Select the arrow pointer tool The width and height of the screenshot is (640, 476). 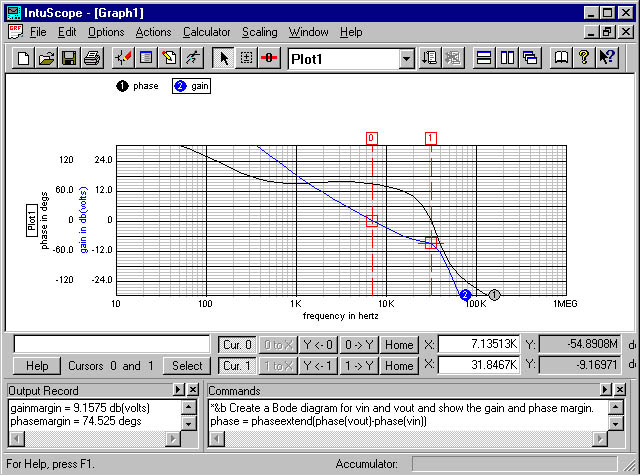[223, 58]
